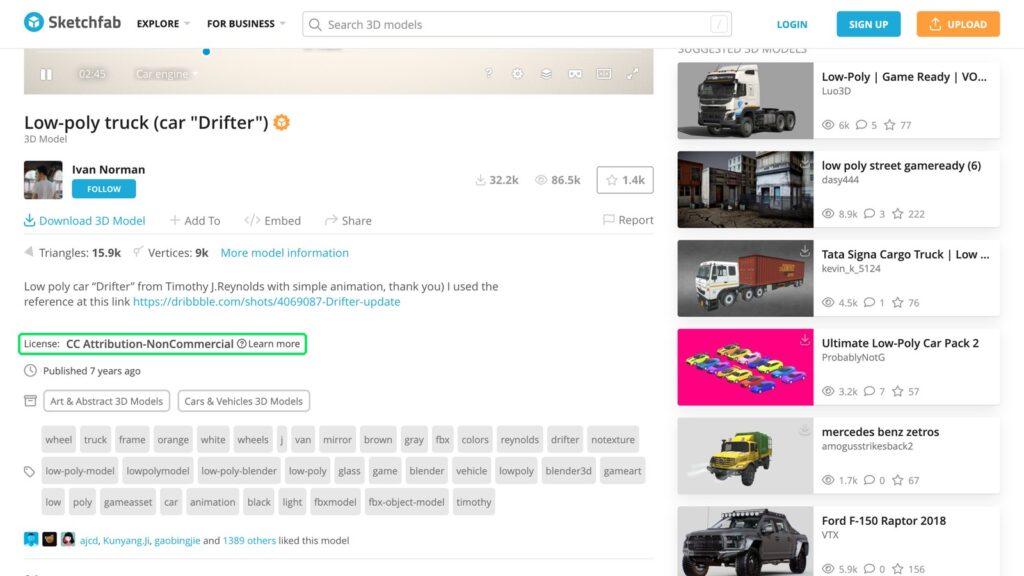This screenshot has width=1024, height=576.
Task: Open ProbablyNotG author link
Action: [853, 358]
